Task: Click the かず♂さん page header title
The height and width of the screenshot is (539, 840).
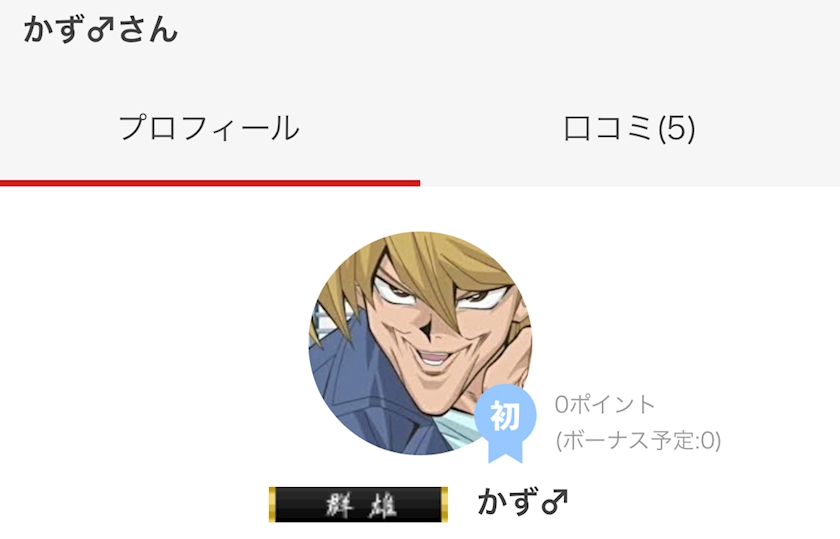Action: [101, 29]
